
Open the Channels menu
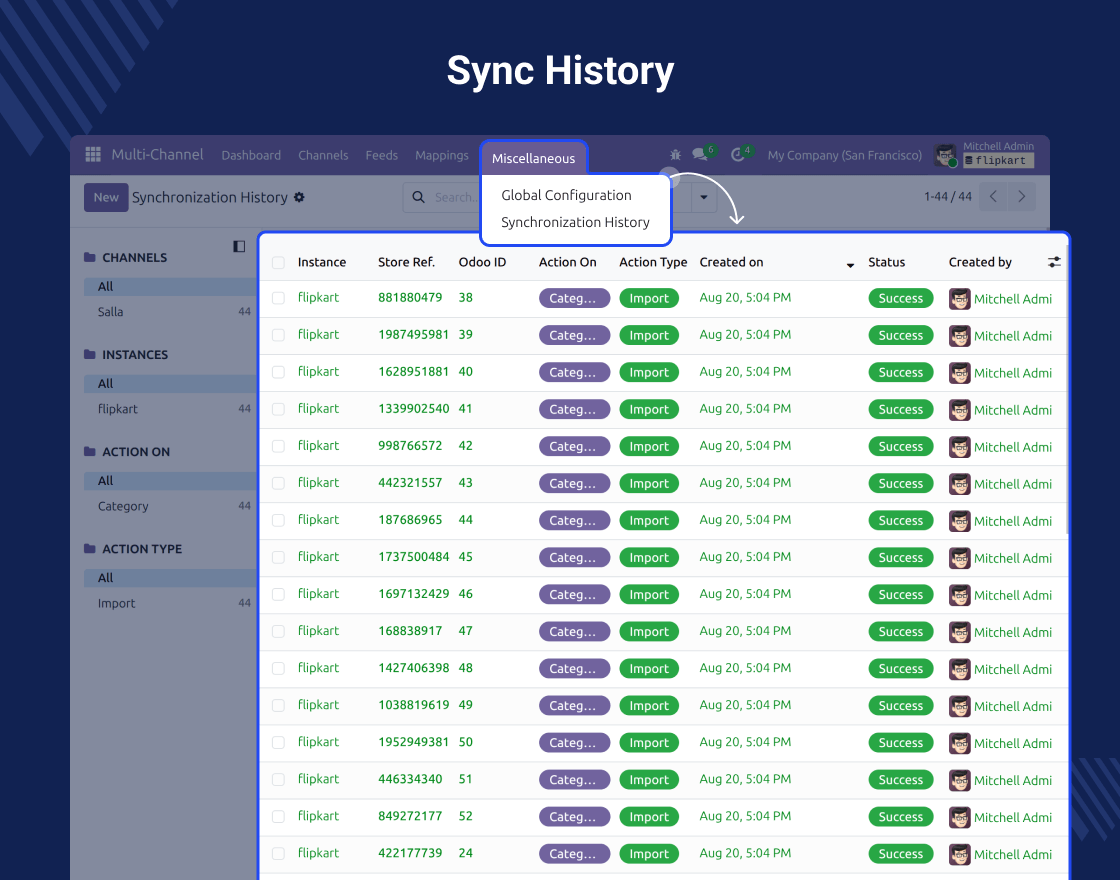coord(323,155)
